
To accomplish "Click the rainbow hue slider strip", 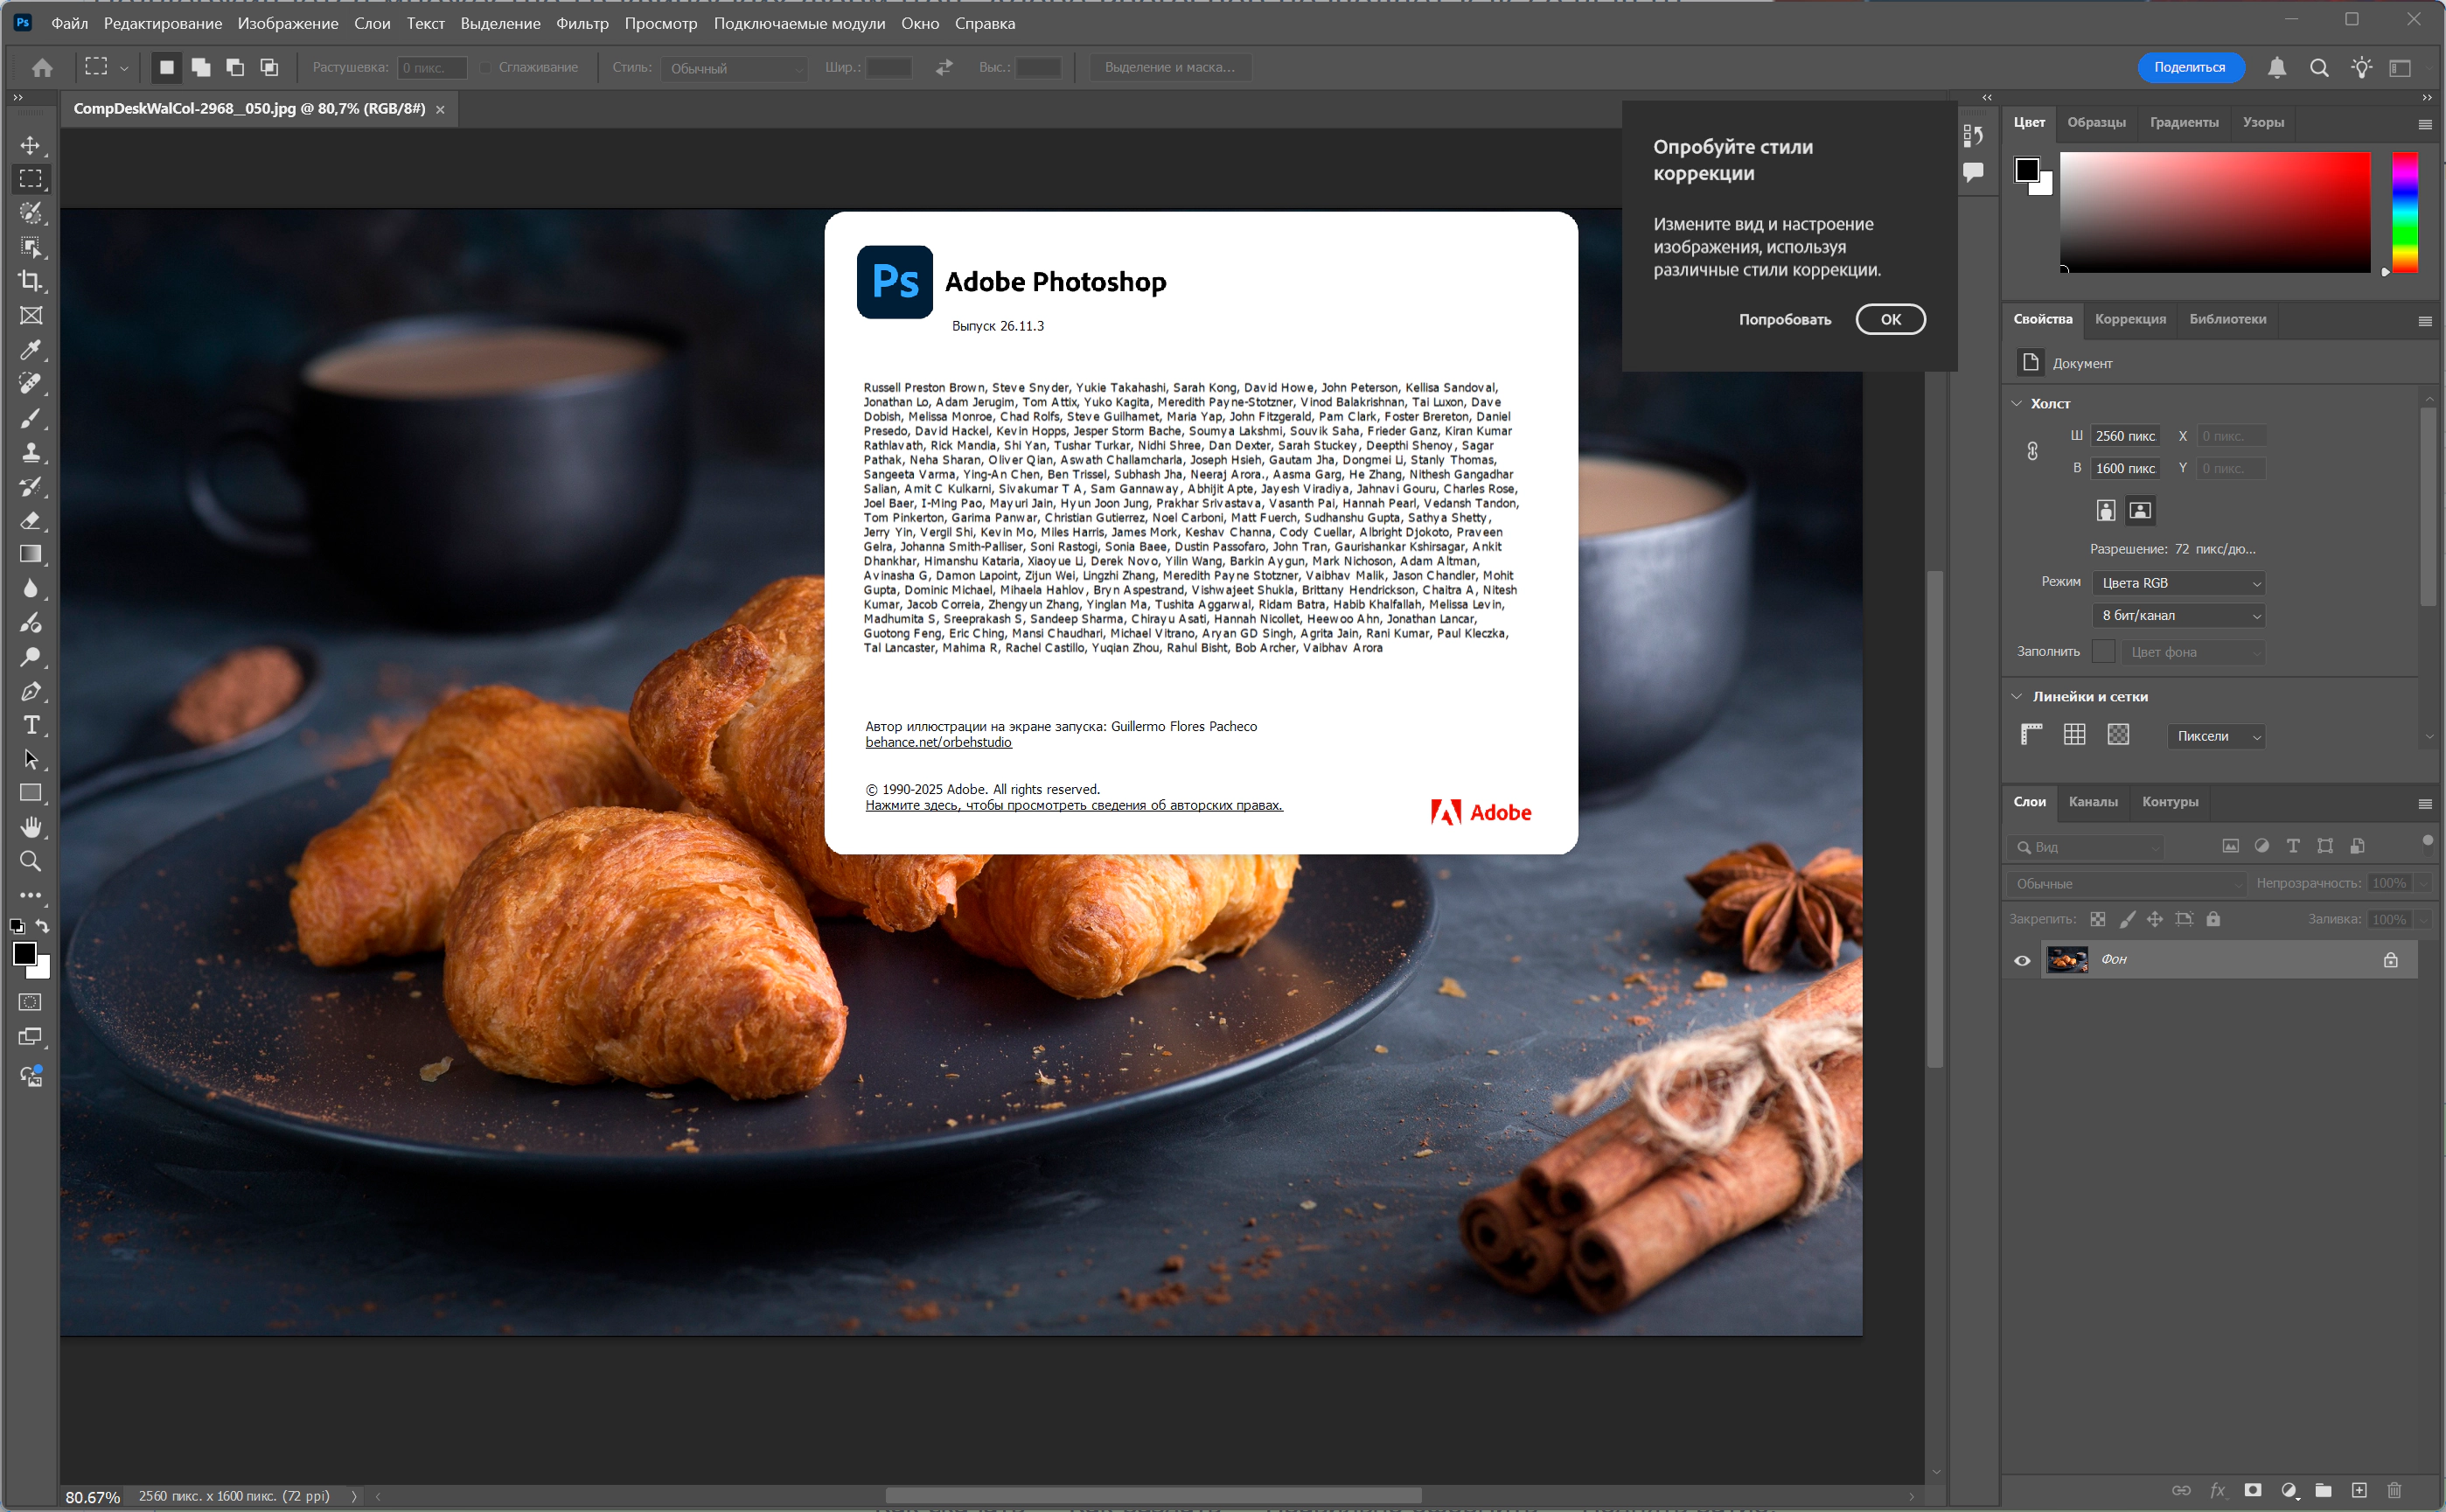I will [x=2404, y=212].
